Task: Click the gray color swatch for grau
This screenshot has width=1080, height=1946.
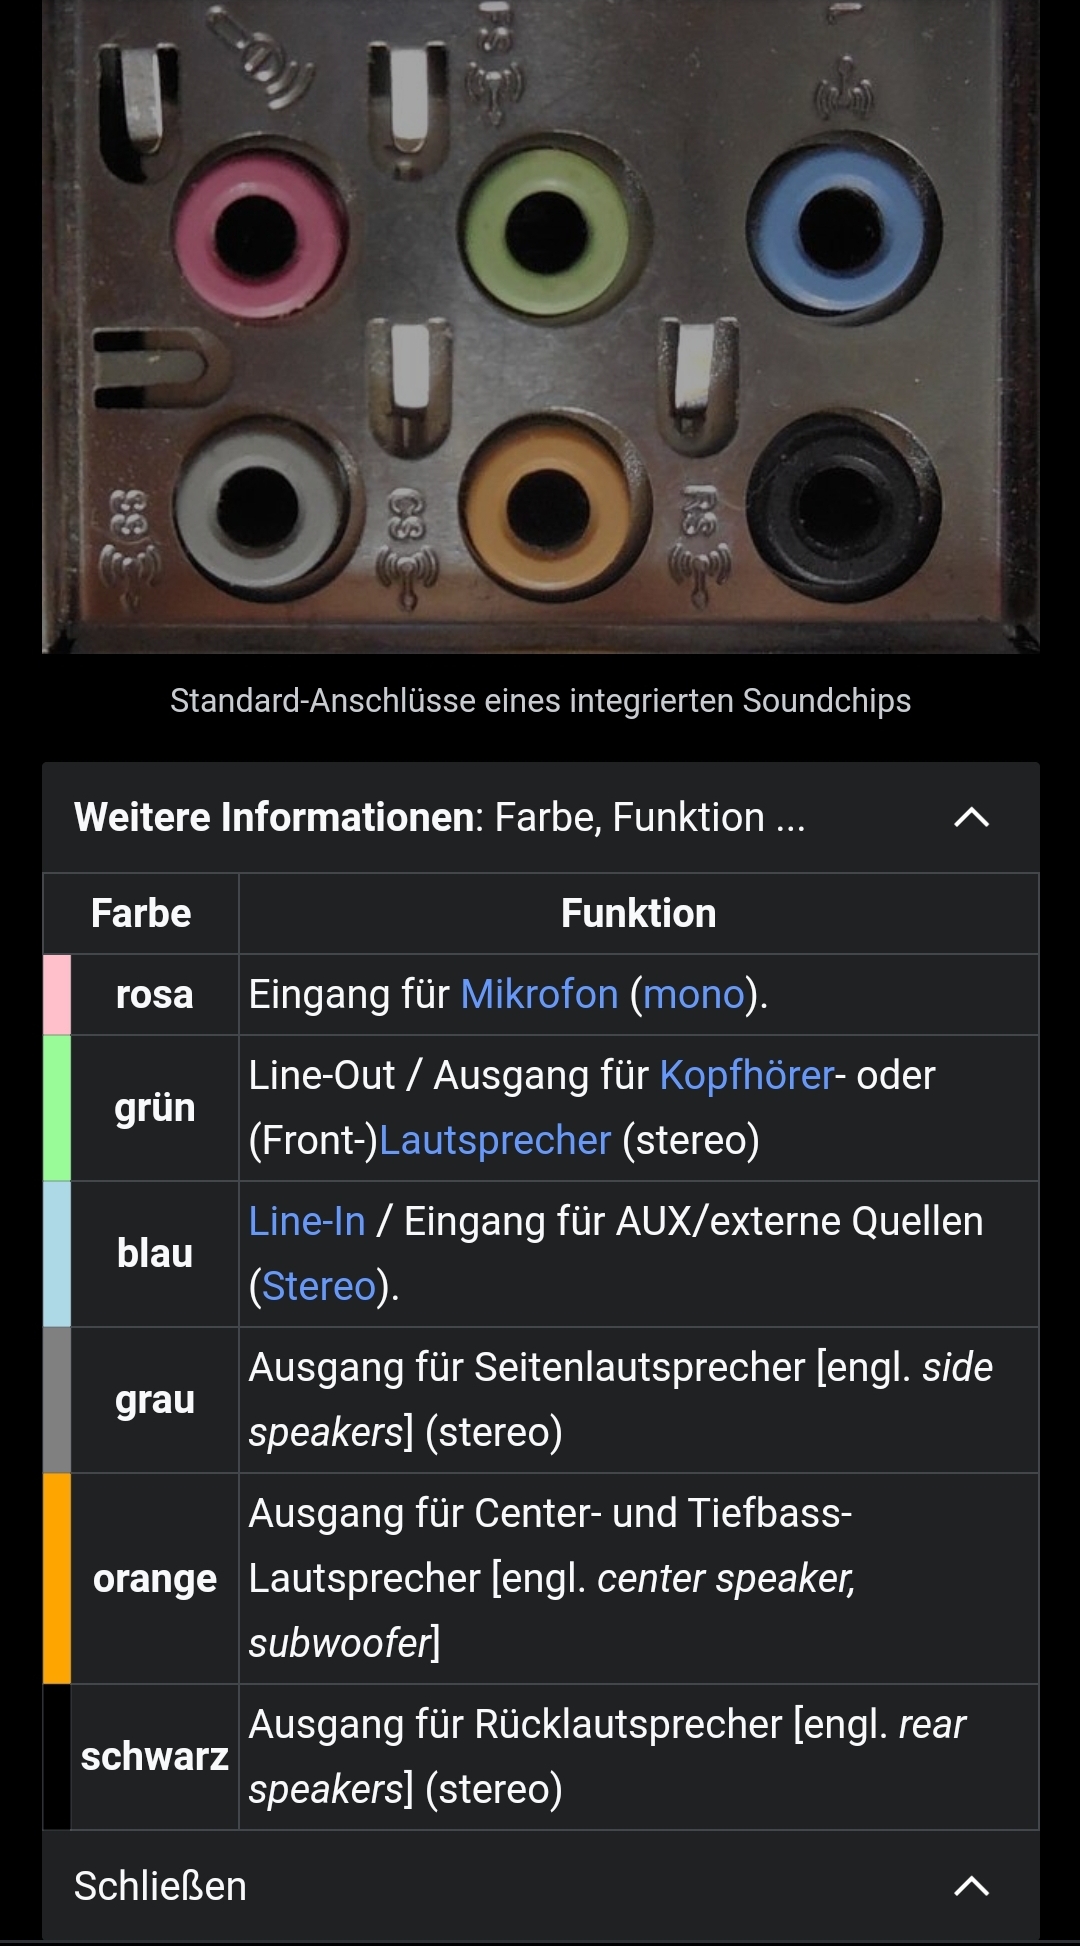Action: click(x=57, y=1400)
